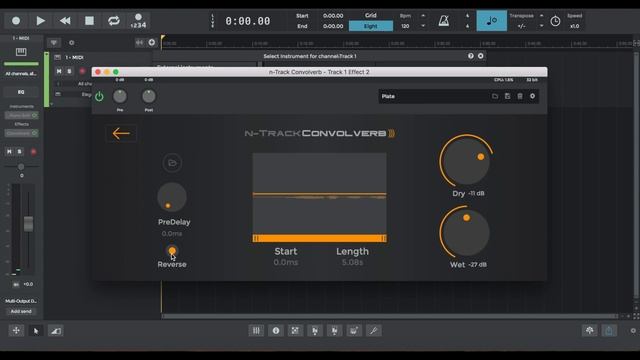The width and height of the screenshot is (640, 360).
Task: Open the time signature 4/4 setting
Action: pyautogui.click(x=467, y=21)
